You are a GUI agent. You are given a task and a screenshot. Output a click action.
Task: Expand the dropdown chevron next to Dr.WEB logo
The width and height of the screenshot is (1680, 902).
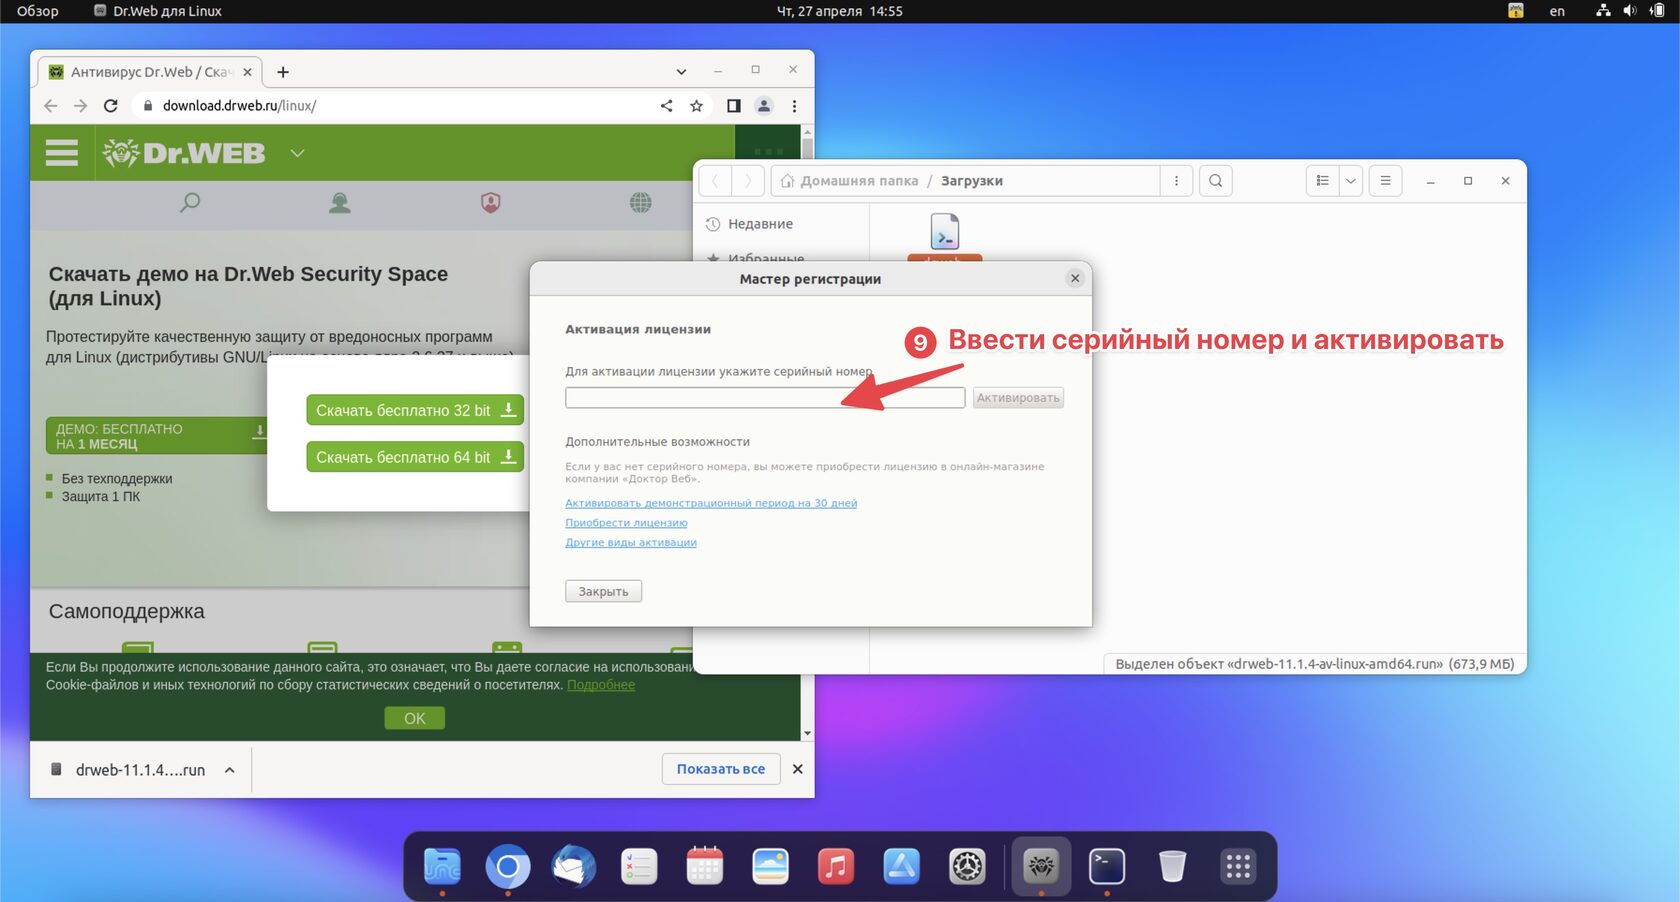tap(297, 153)
